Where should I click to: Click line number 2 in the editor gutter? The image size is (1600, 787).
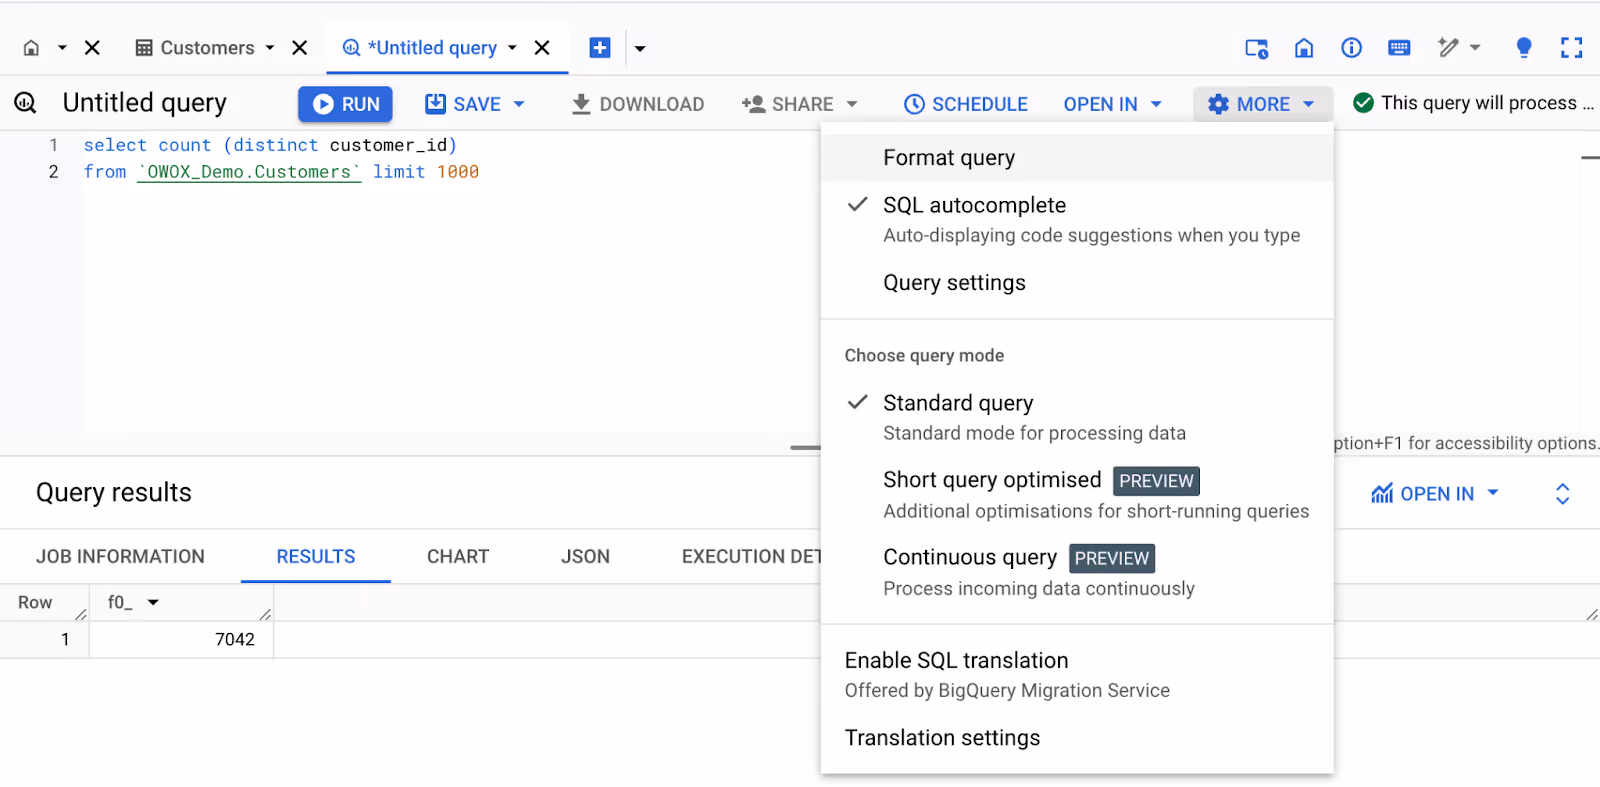pyautogui.click(x=54, y=172)
